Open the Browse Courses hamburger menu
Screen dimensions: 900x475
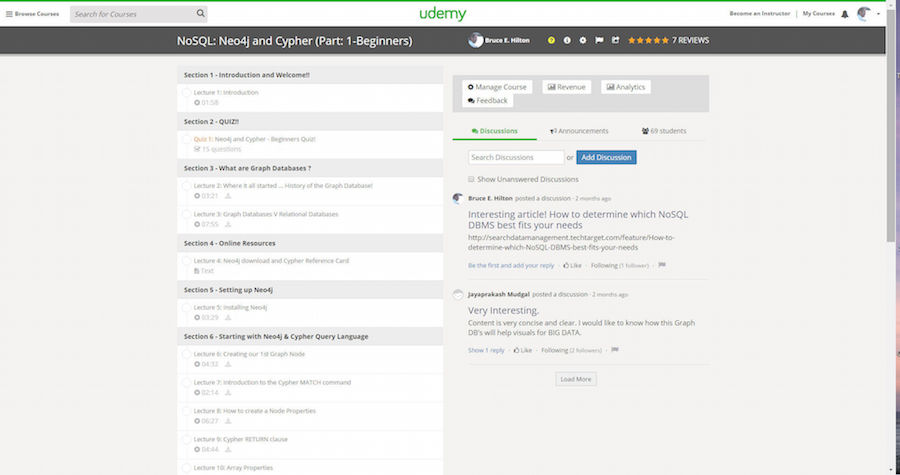[9, 14]
